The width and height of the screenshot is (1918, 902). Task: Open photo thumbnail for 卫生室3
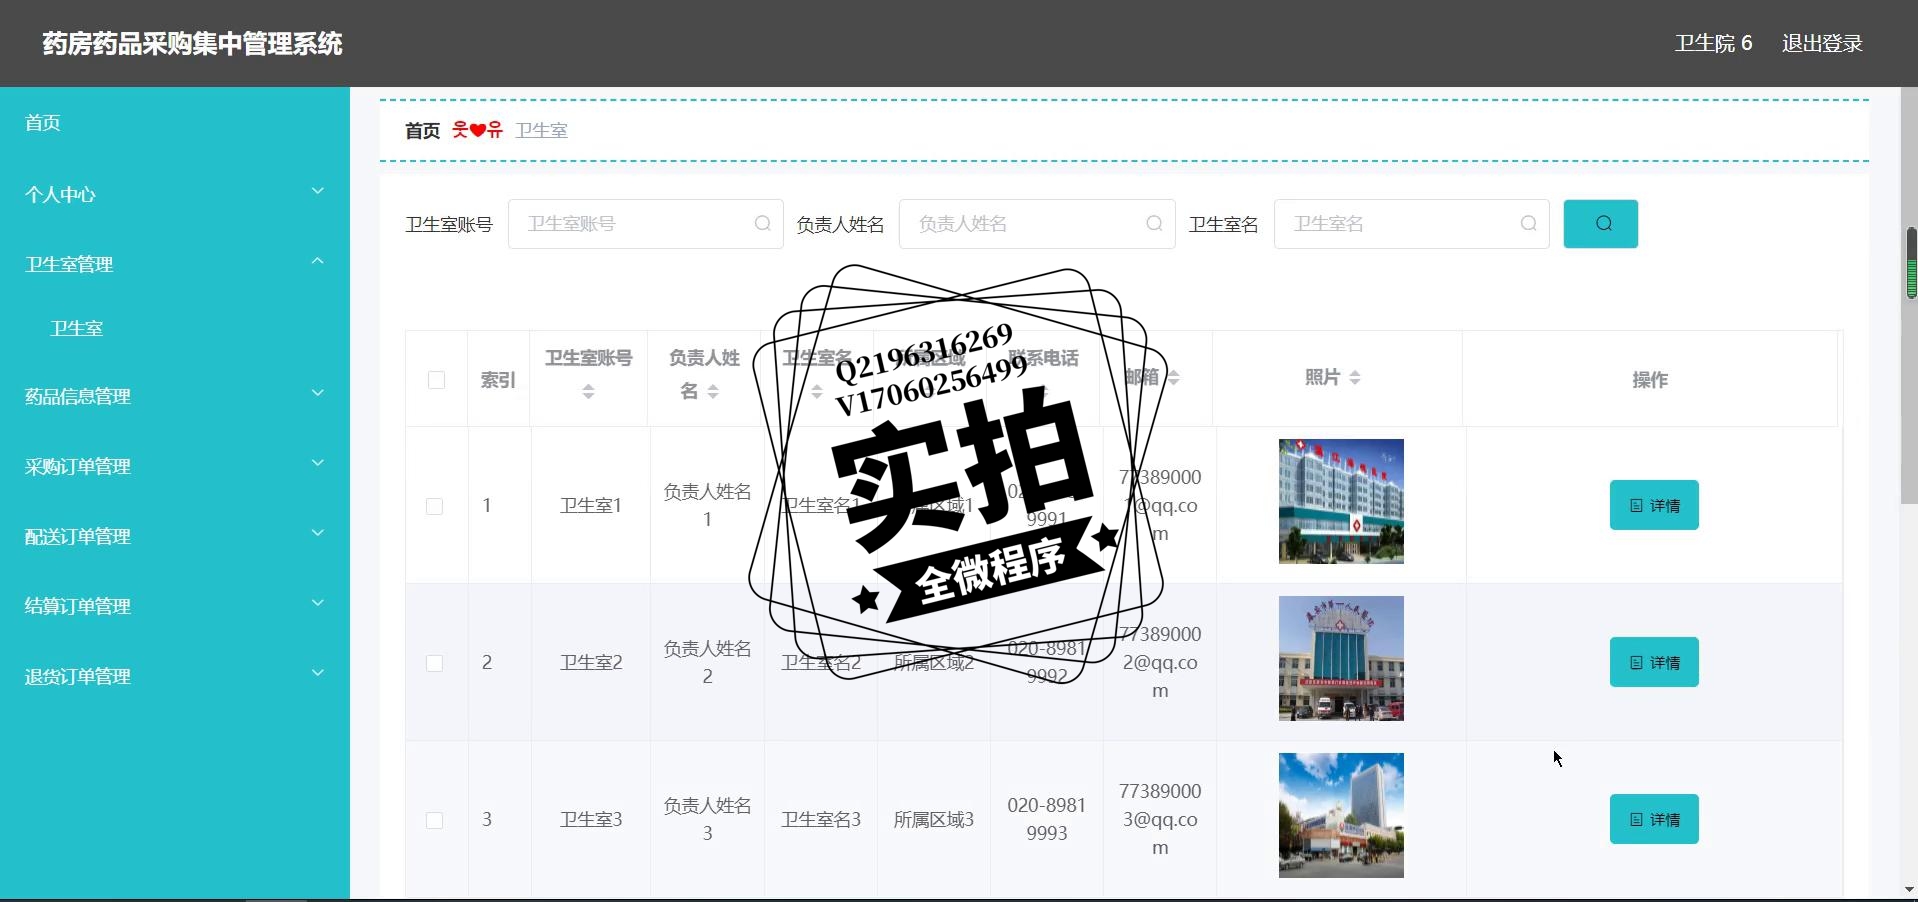[1341, 815]
